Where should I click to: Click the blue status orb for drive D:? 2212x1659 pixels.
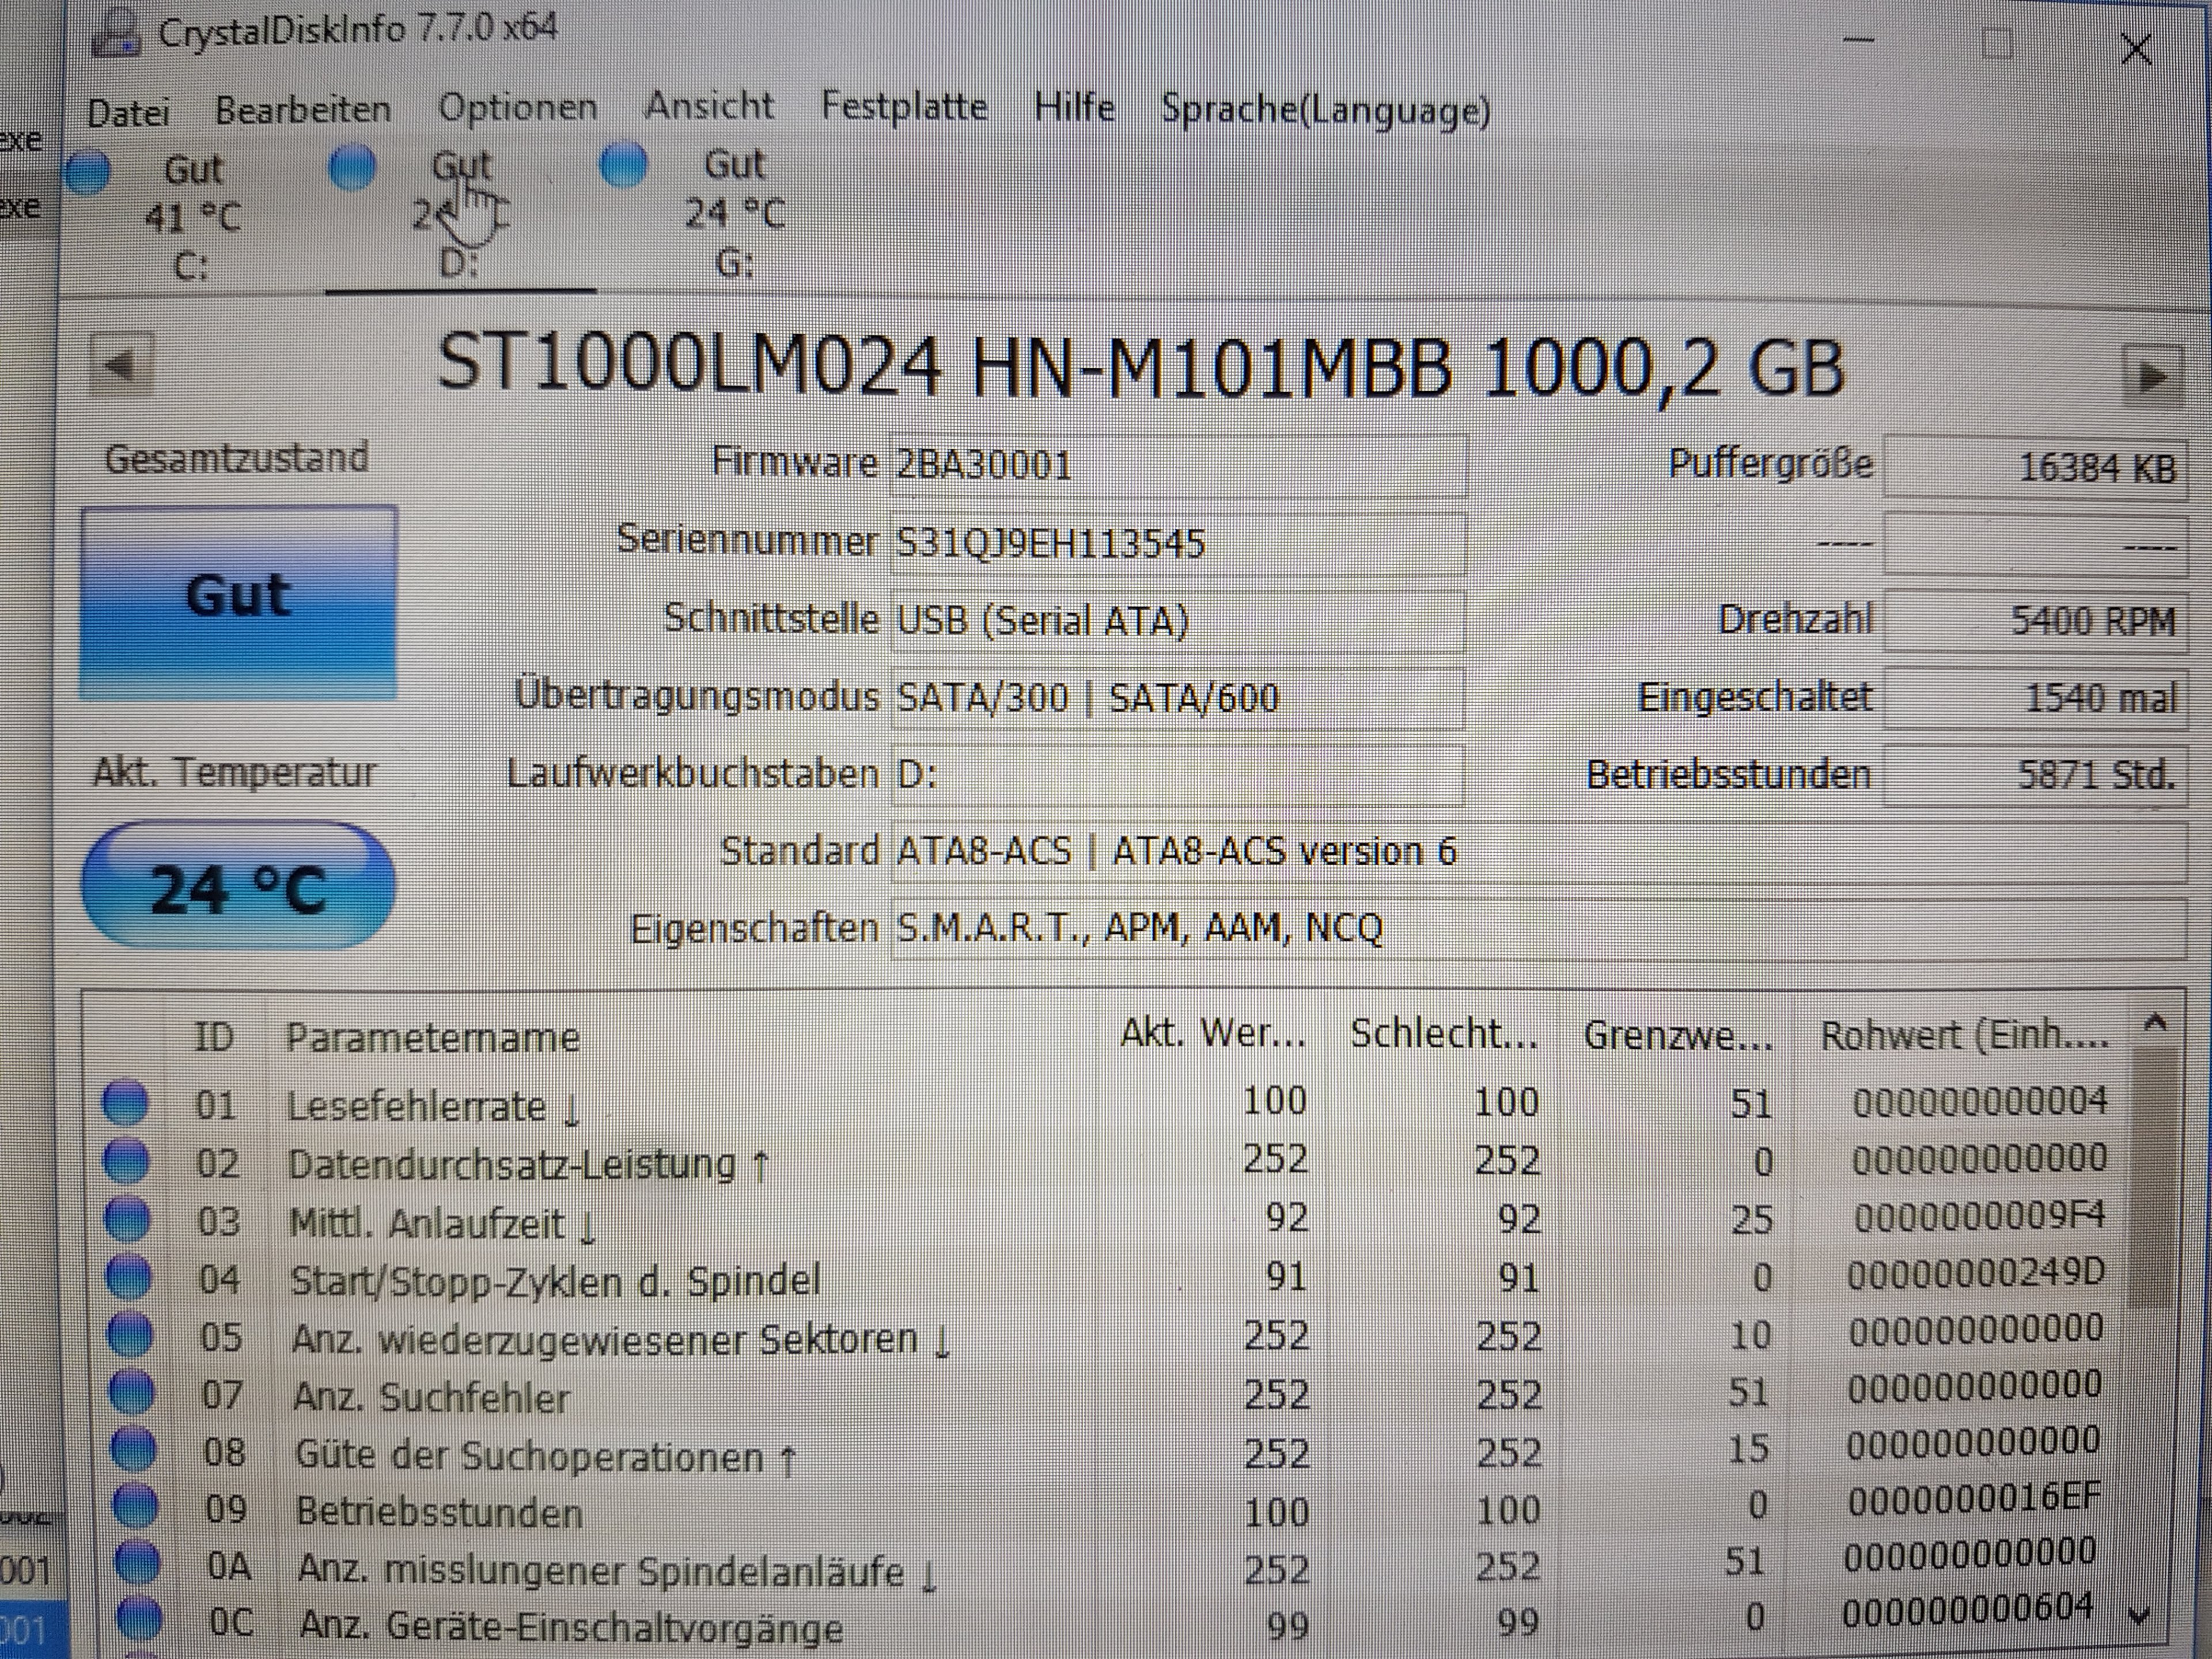pyautogui.click(x=352, y=167)
